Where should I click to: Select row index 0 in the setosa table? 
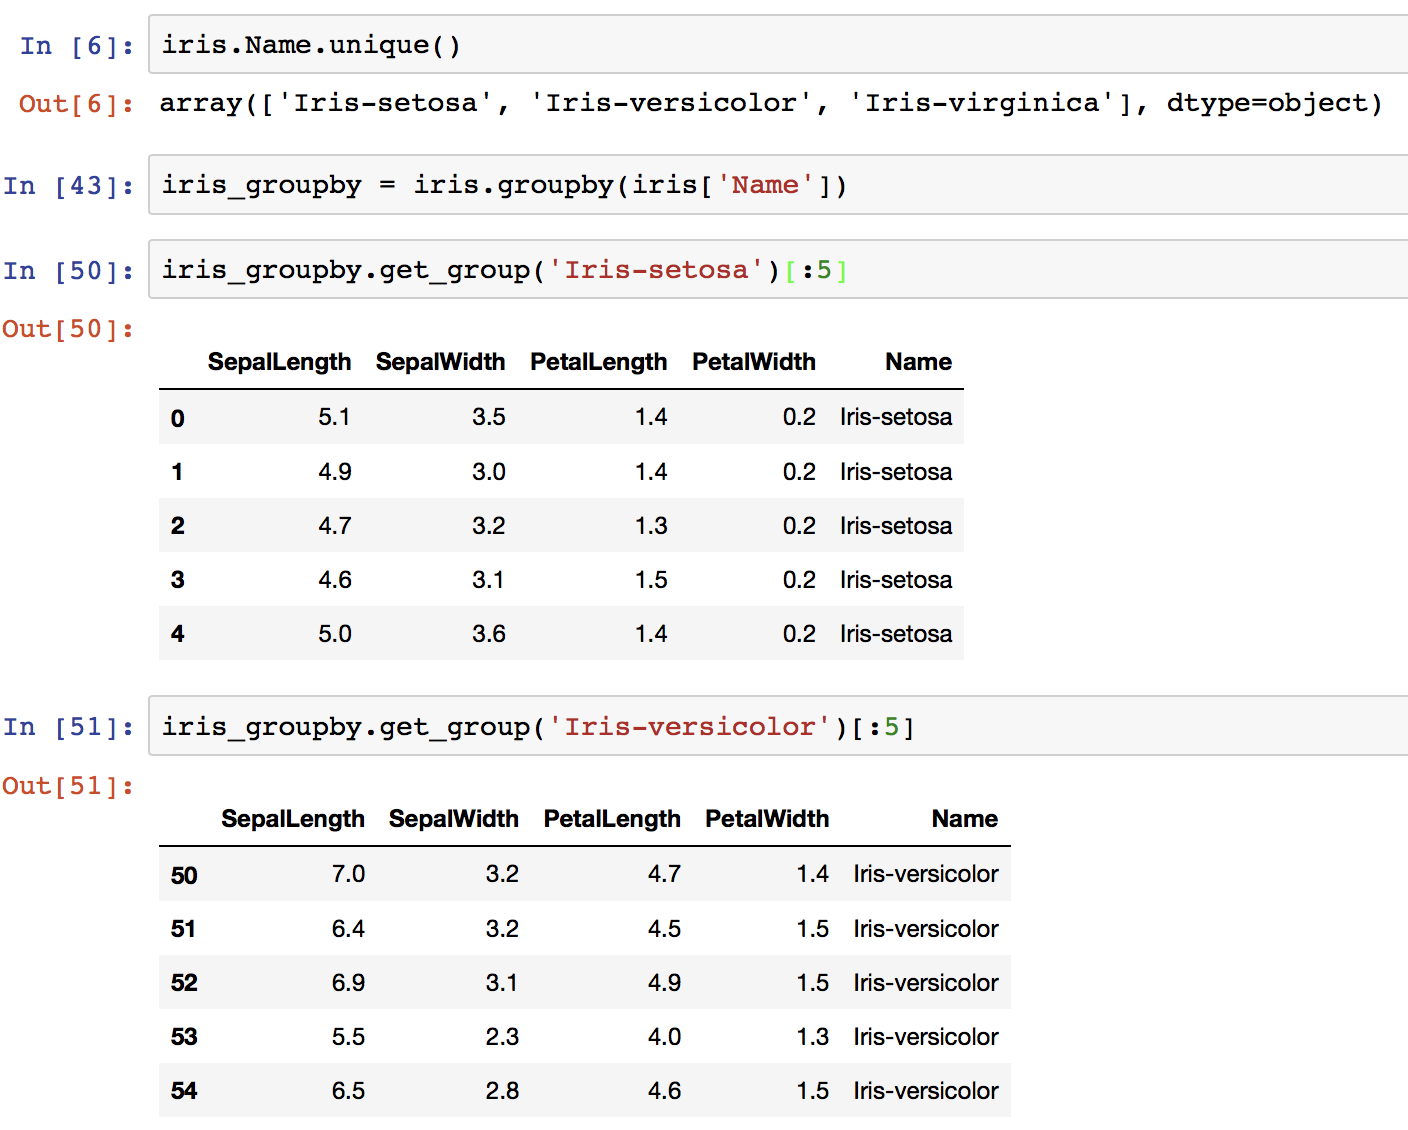(x=178, y=418)
